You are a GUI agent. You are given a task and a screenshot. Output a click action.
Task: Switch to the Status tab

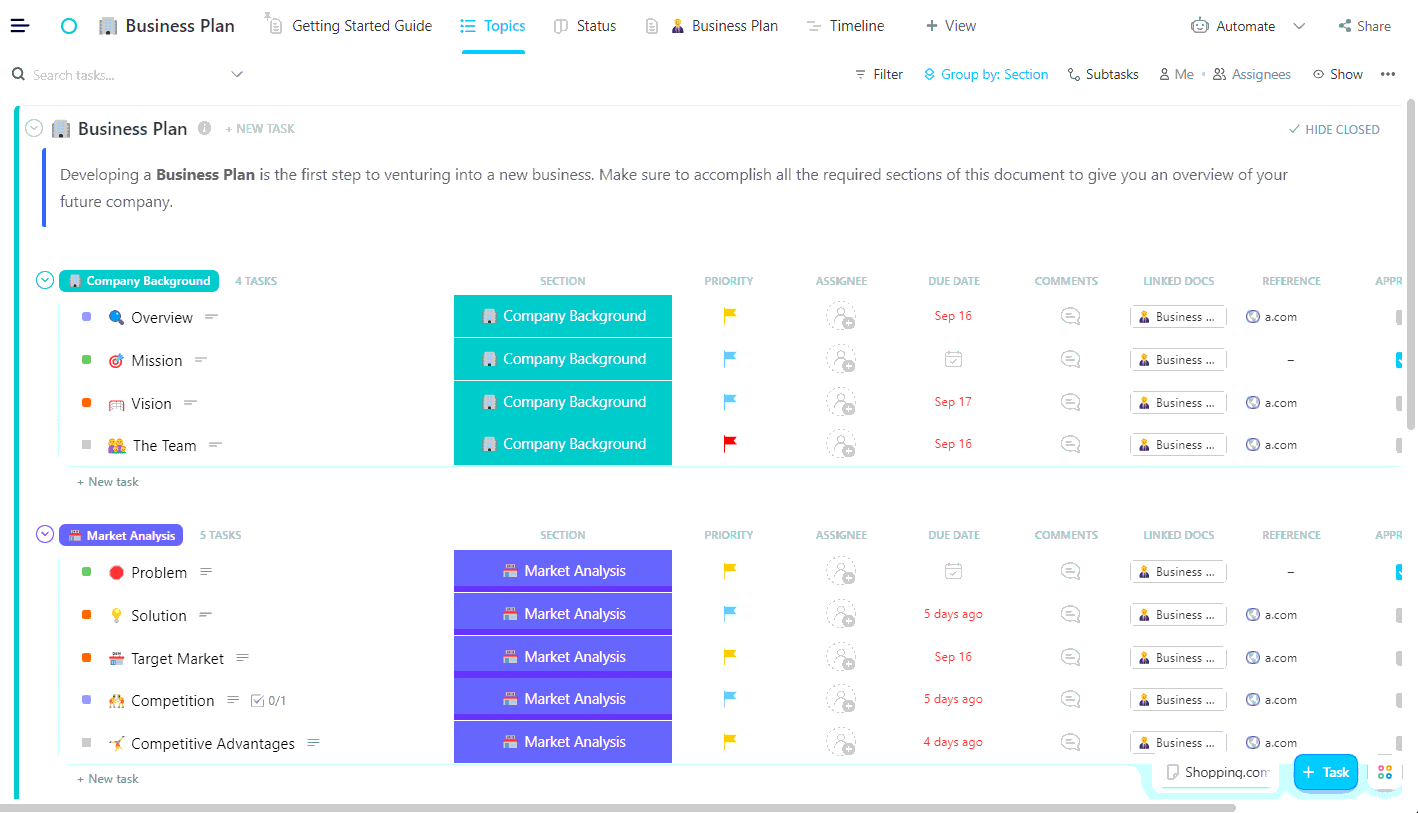[585, 26]
